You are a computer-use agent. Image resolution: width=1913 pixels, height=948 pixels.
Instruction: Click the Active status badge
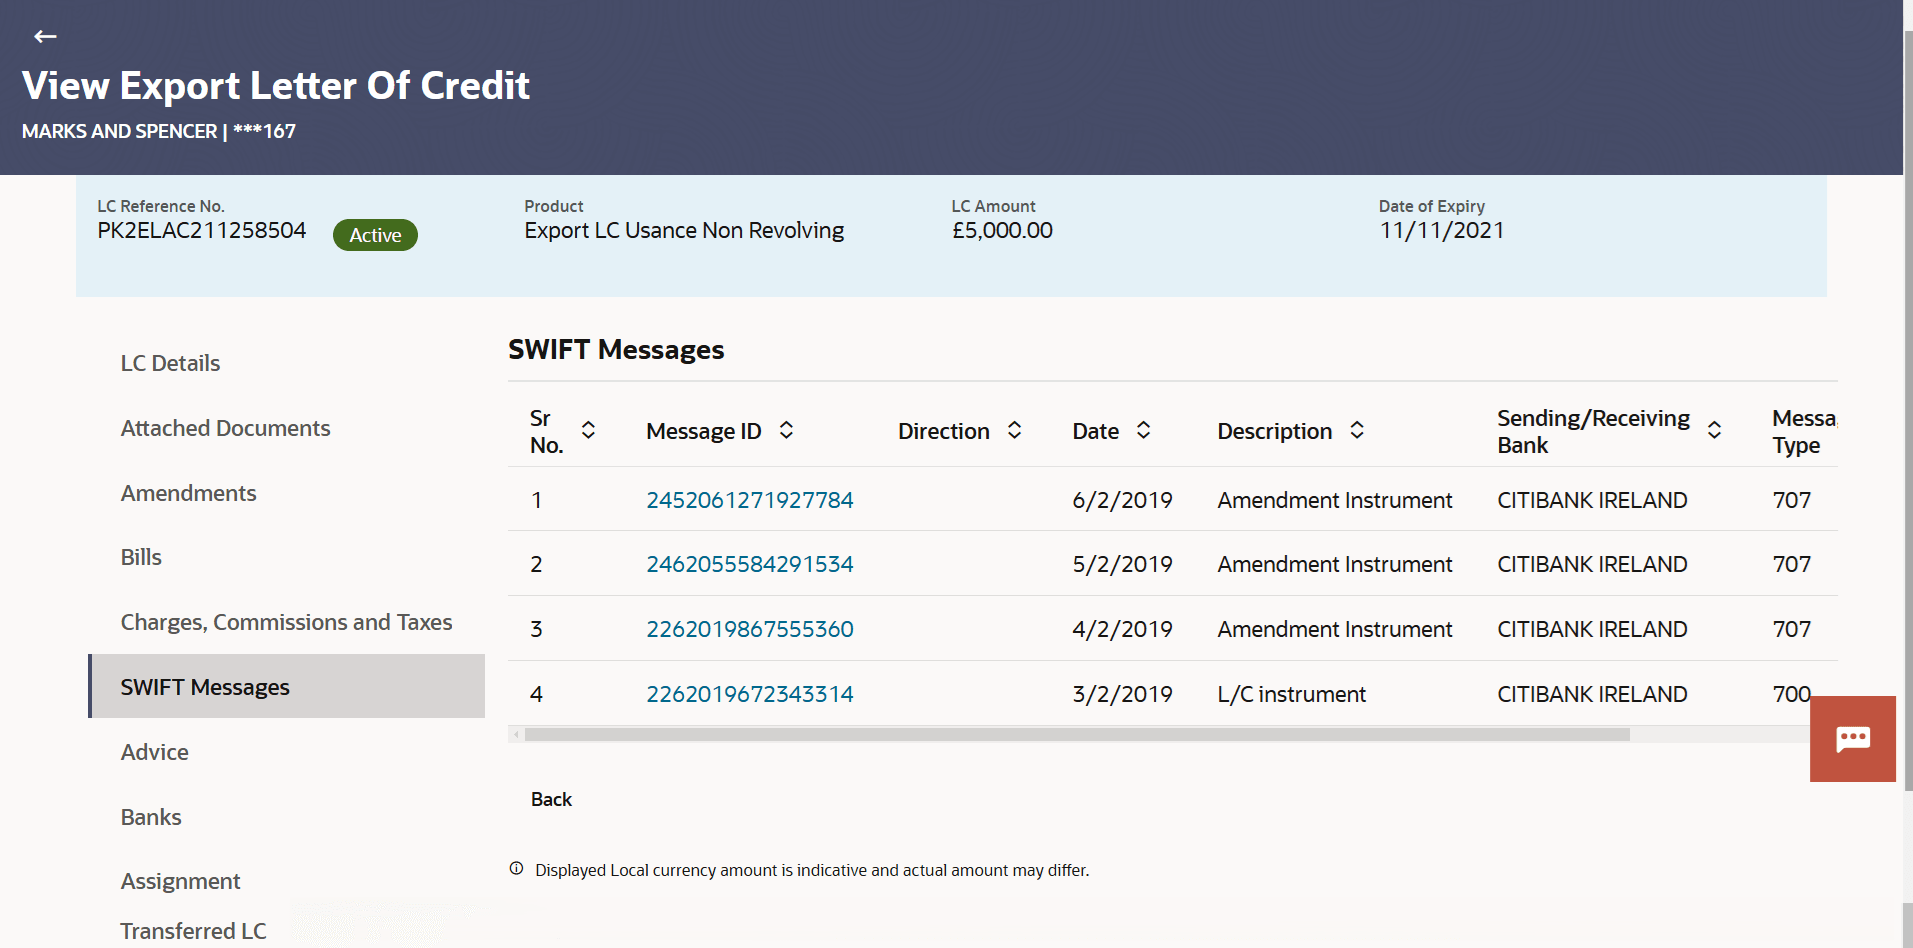(x=375, y=235)
